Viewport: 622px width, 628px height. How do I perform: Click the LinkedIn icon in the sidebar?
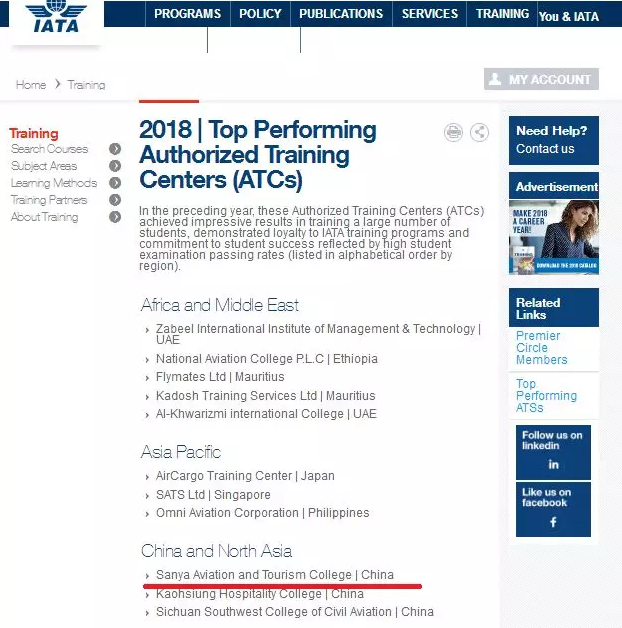point(553,465)
